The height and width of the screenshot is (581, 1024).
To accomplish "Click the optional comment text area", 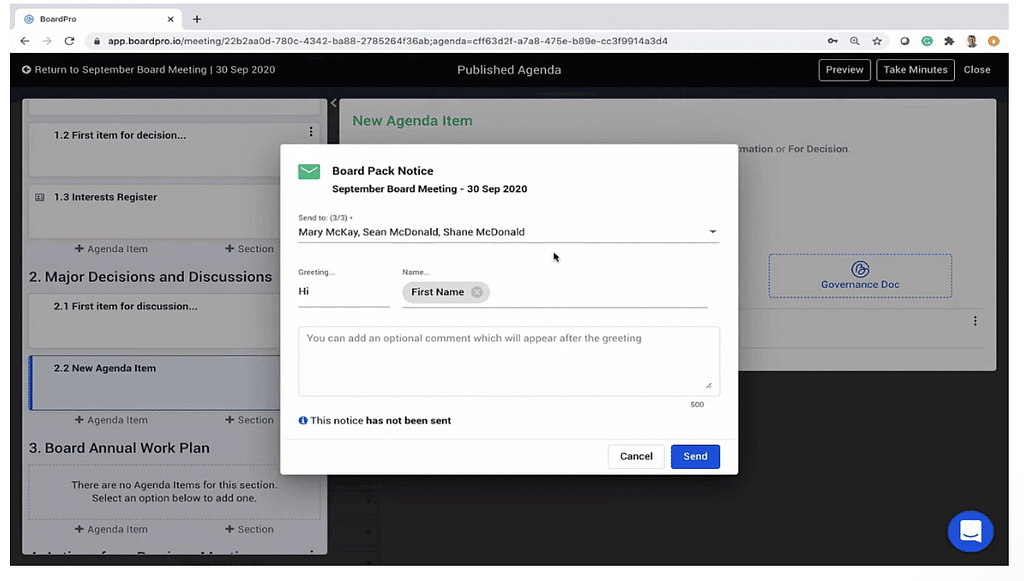I will click(x=508, y=360).
